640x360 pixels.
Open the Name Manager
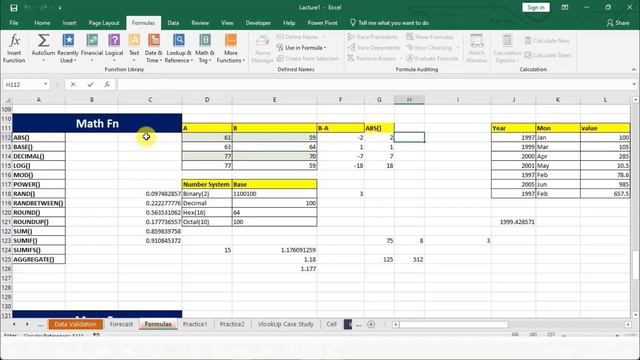(262, 49)
